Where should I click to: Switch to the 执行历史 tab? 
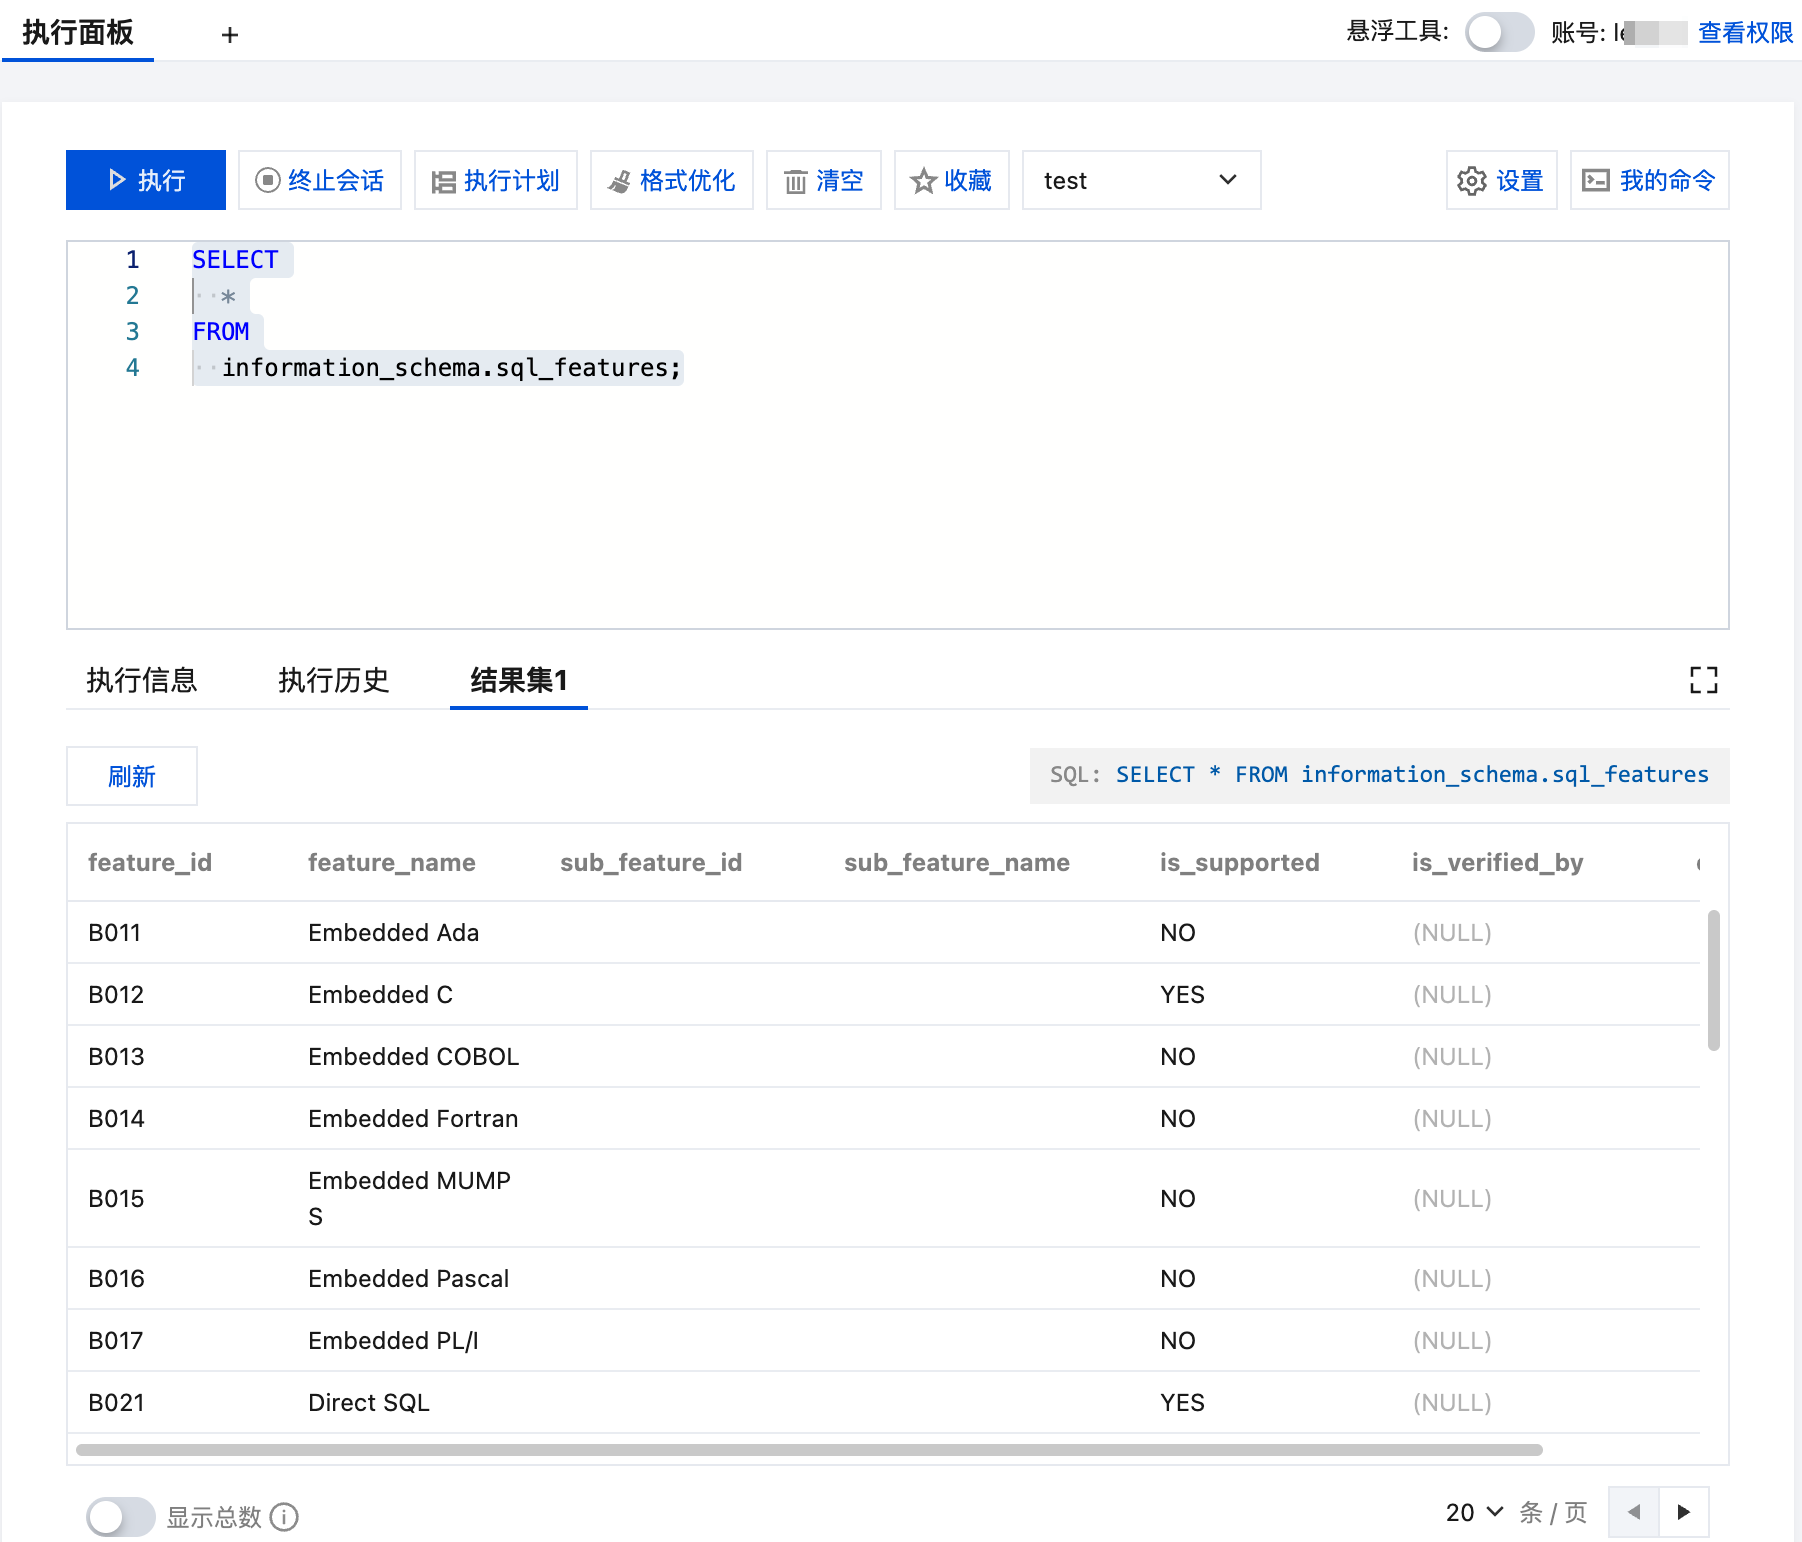tap(333, 680)
